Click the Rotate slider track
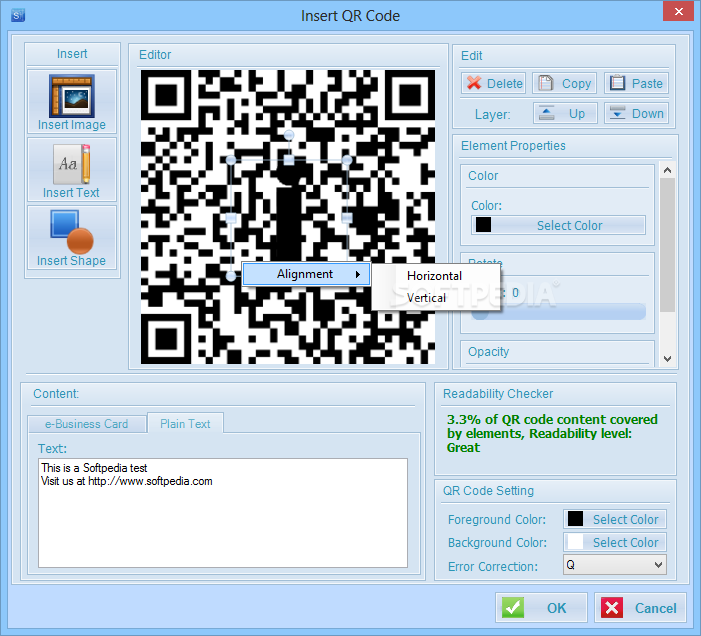This screenshot has width=701, height=636. 558,312
